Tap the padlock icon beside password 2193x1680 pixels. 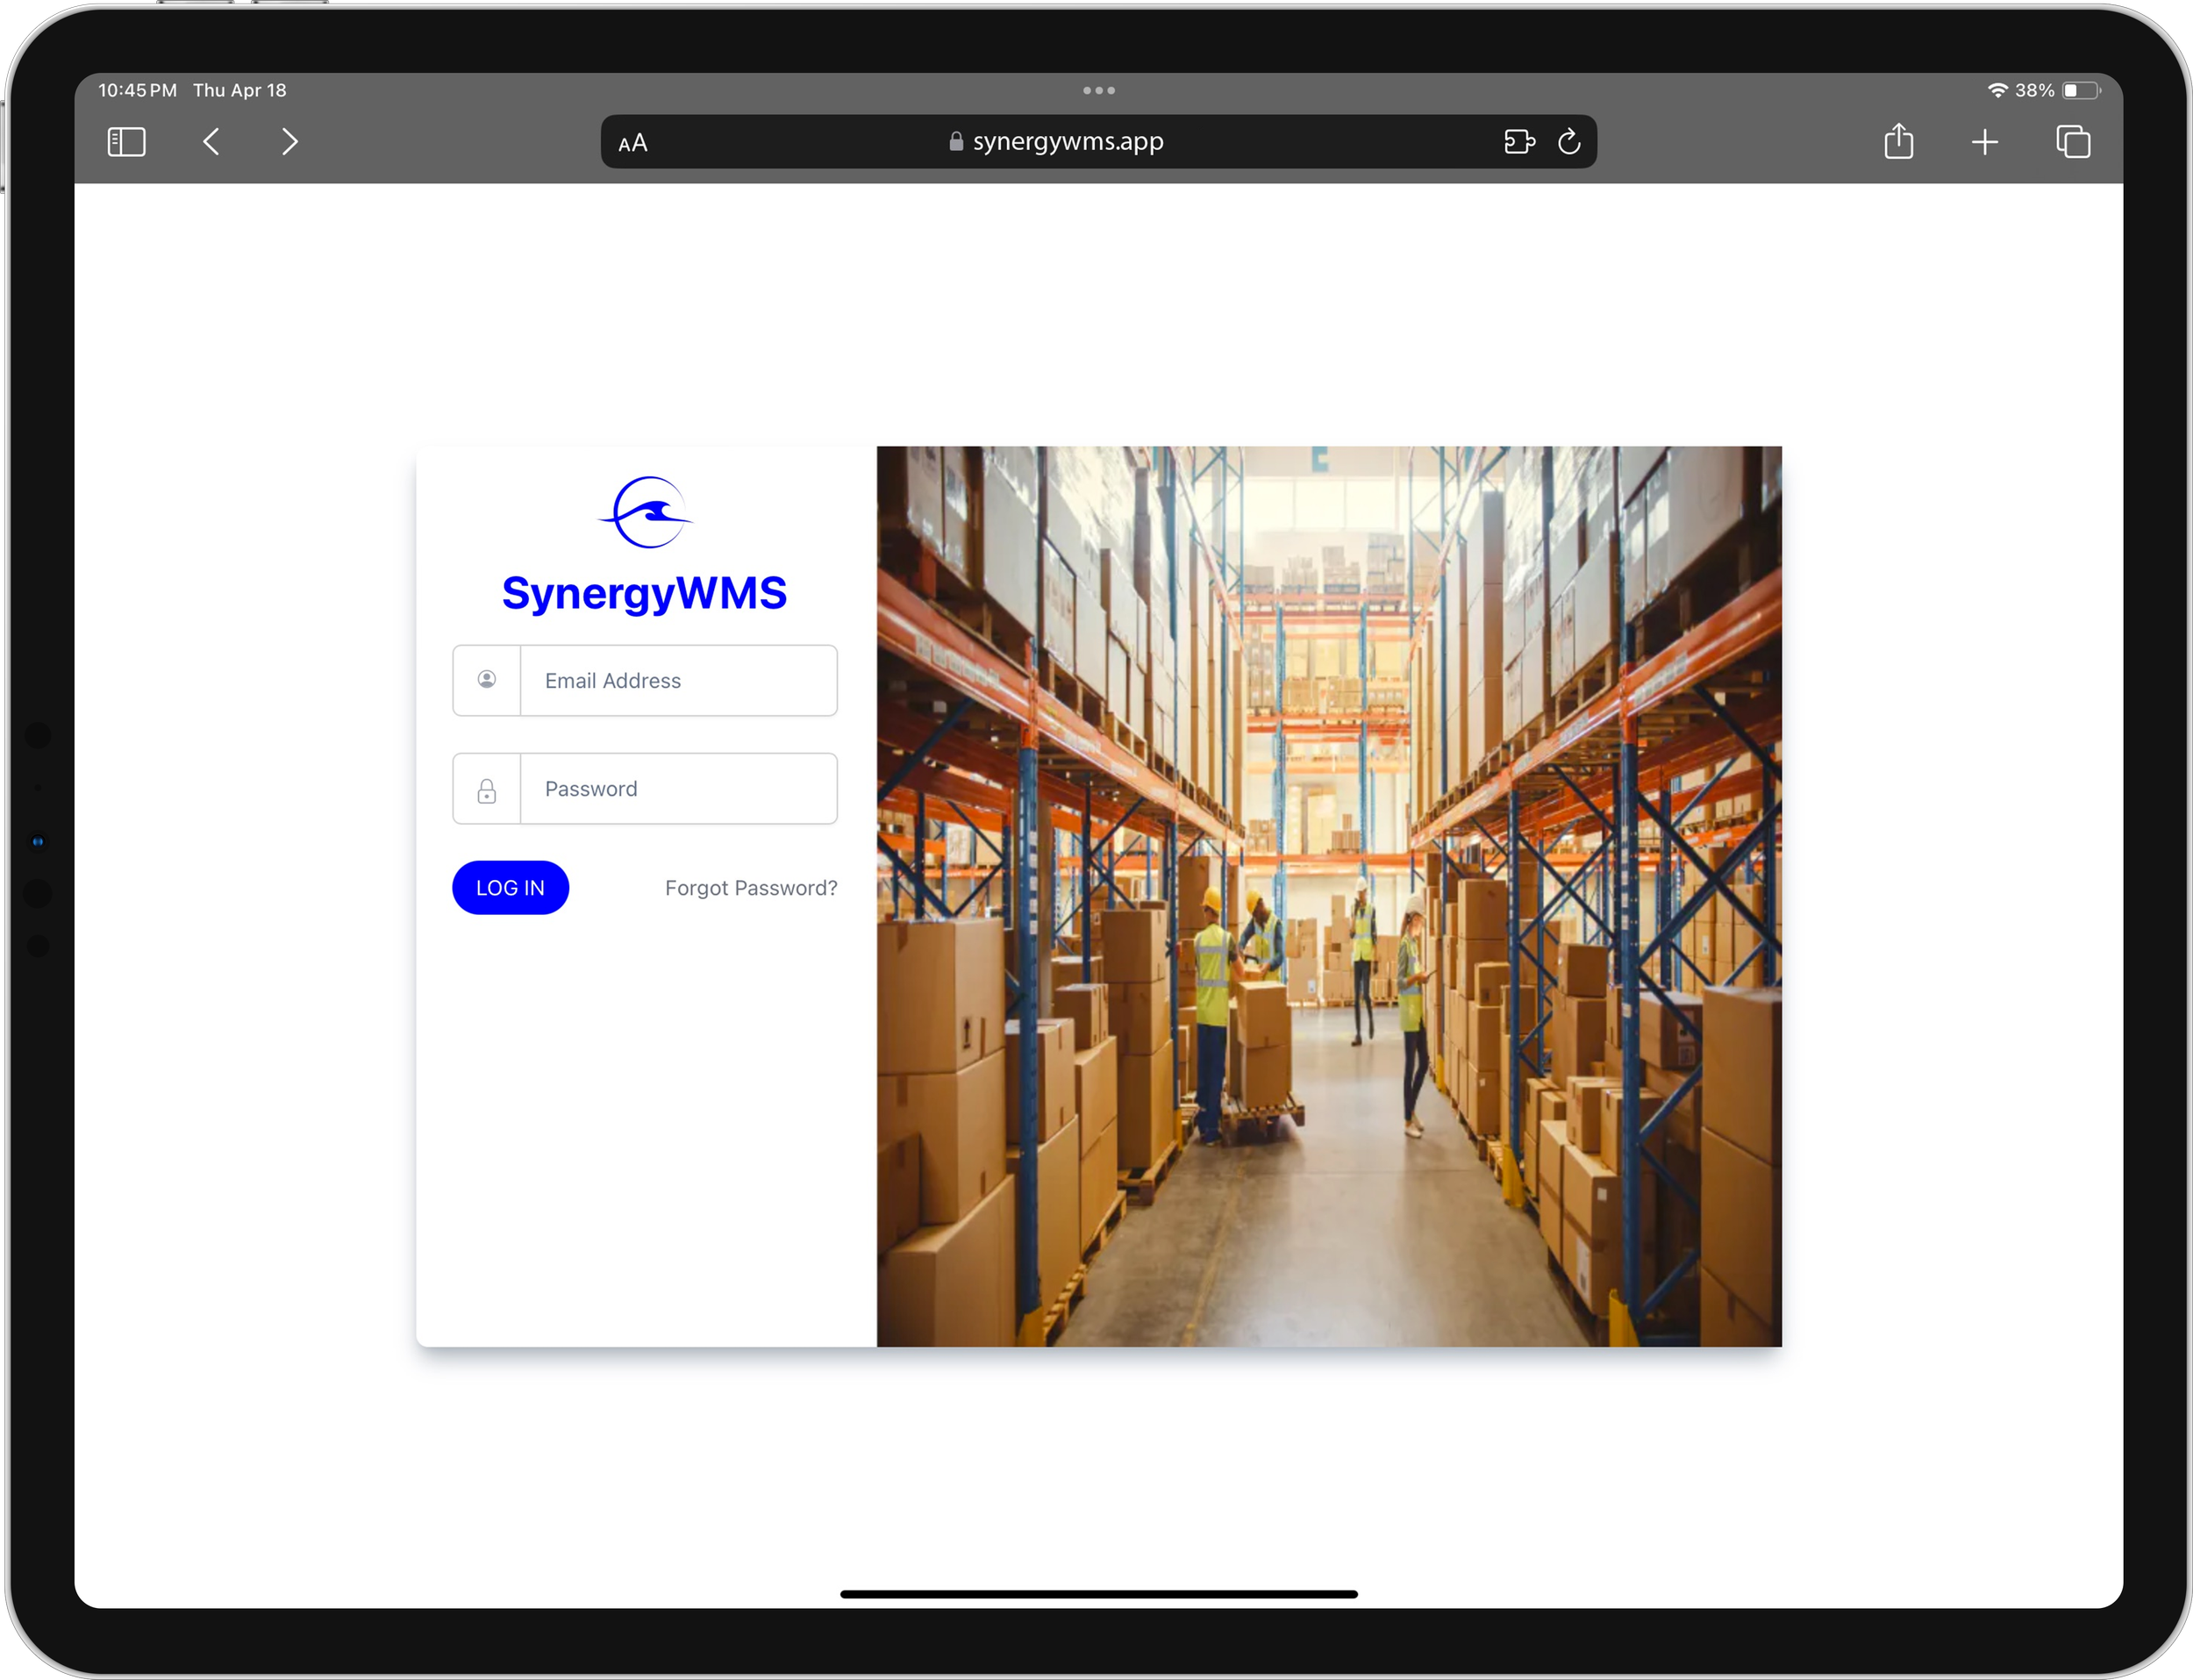tap(487, 791)
